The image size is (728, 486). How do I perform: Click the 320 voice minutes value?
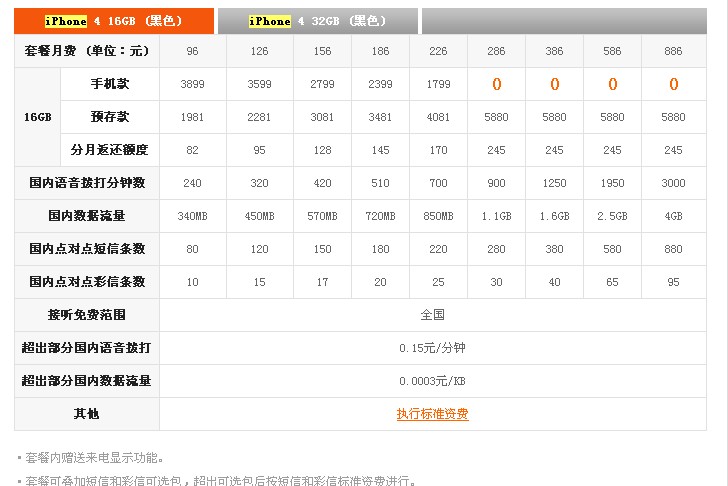click(x=259, y=183)
